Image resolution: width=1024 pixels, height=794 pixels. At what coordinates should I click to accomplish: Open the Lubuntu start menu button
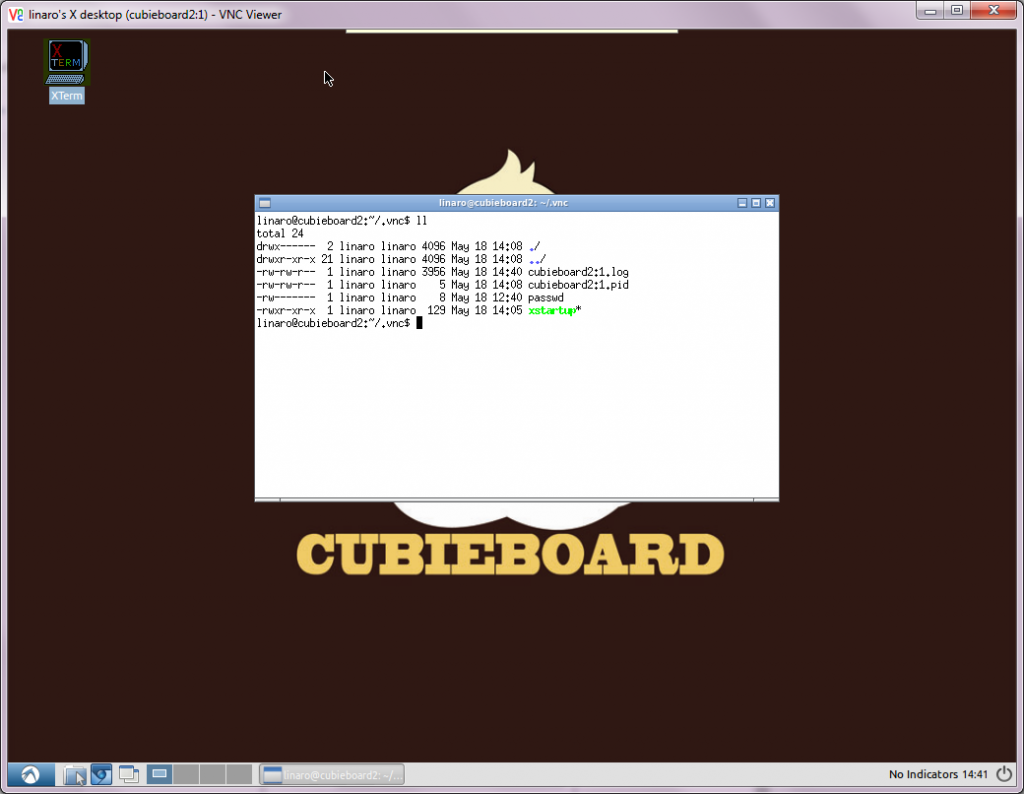30,774
